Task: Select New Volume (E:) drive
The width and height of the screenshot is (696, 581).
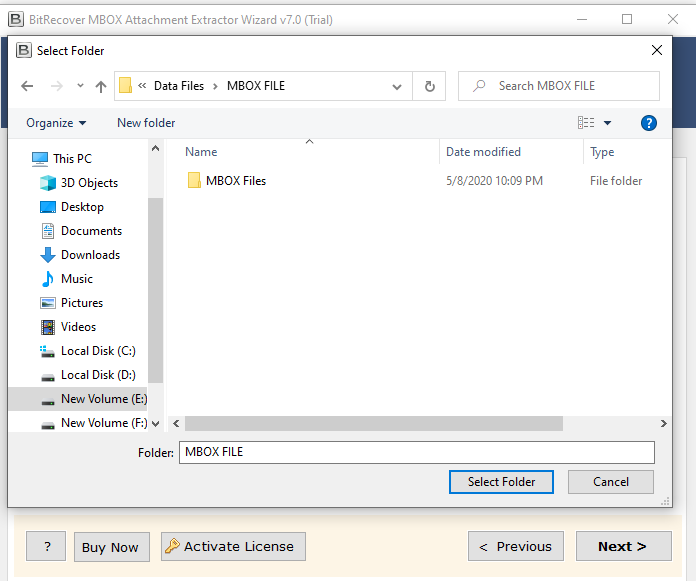Action: [x=78, y=399]
